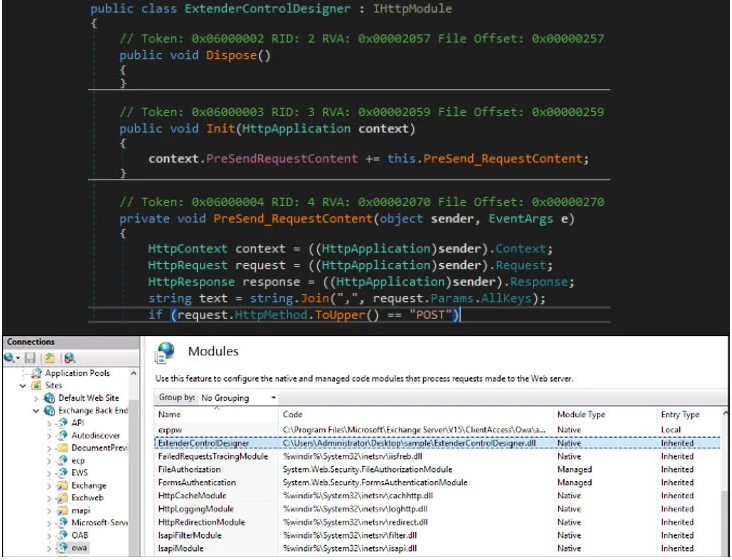Click the Exchange virtual directory folder icon

coord(62,485)
